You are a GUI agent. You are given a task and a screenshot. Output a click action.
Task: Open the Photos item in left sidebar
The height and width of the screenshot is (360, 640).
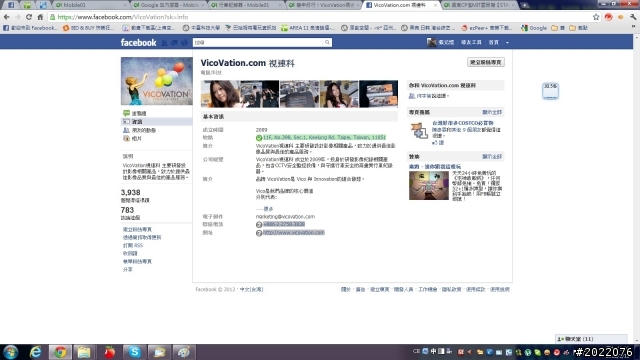pos(132,139)
